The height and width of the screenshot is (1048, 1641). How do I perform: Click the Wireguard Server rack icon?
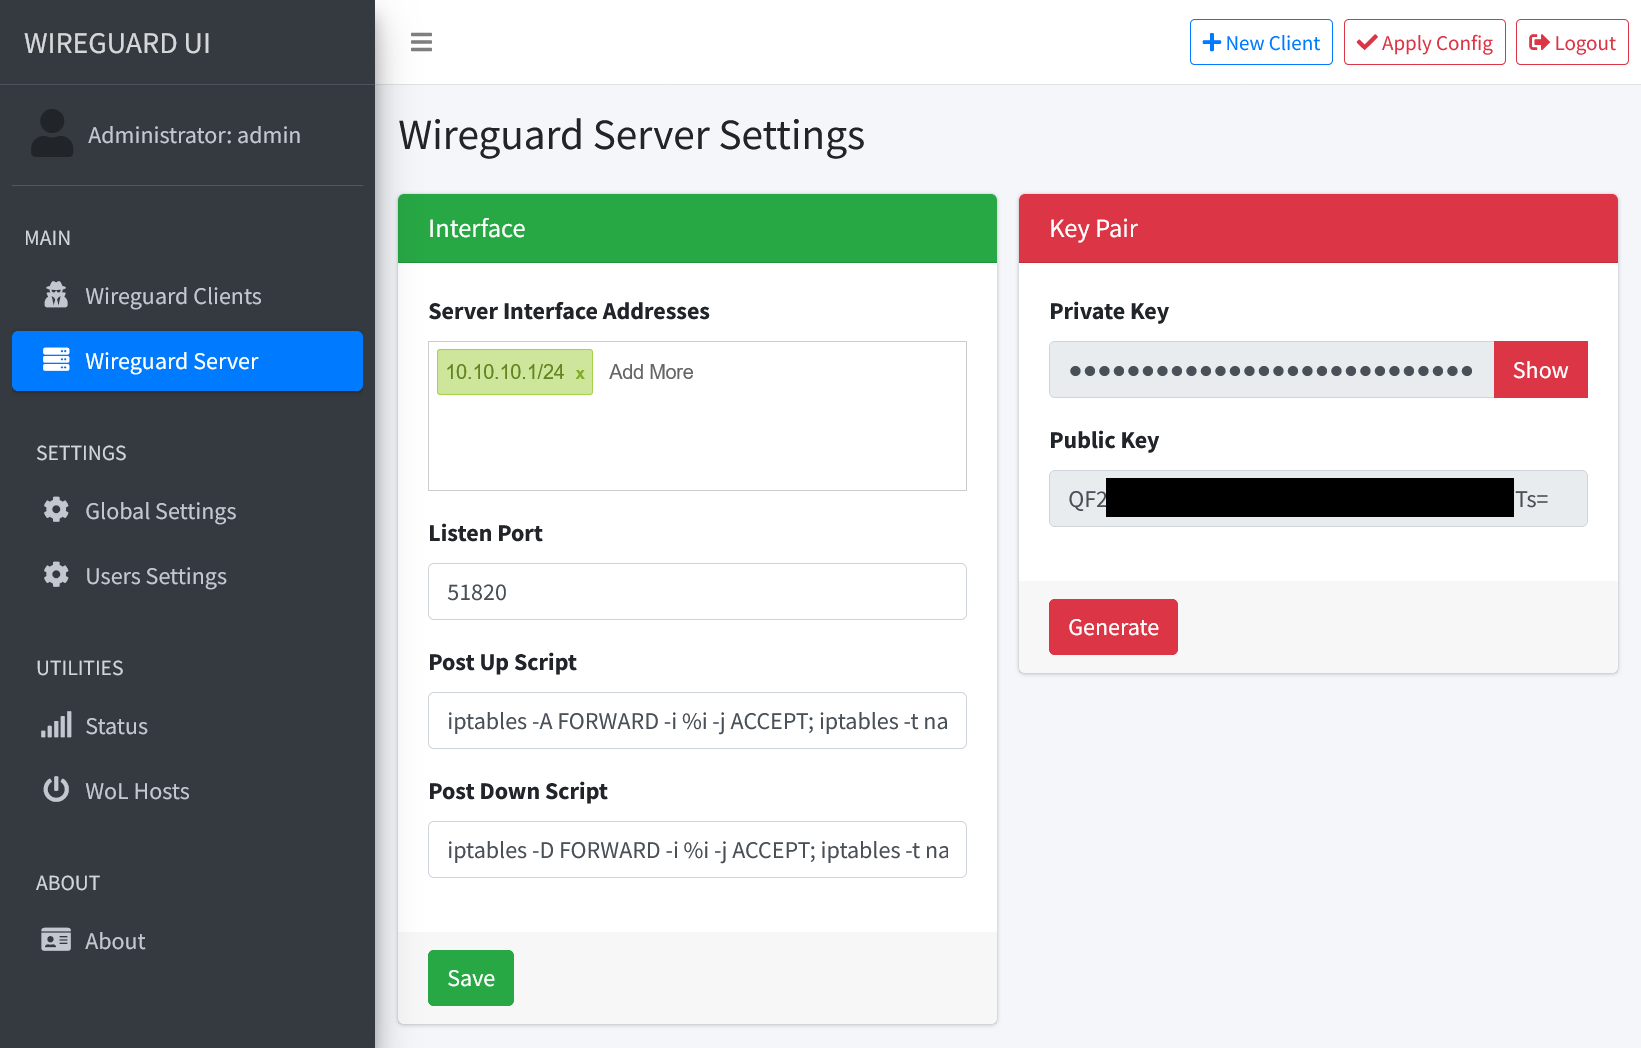coord(56,360)
